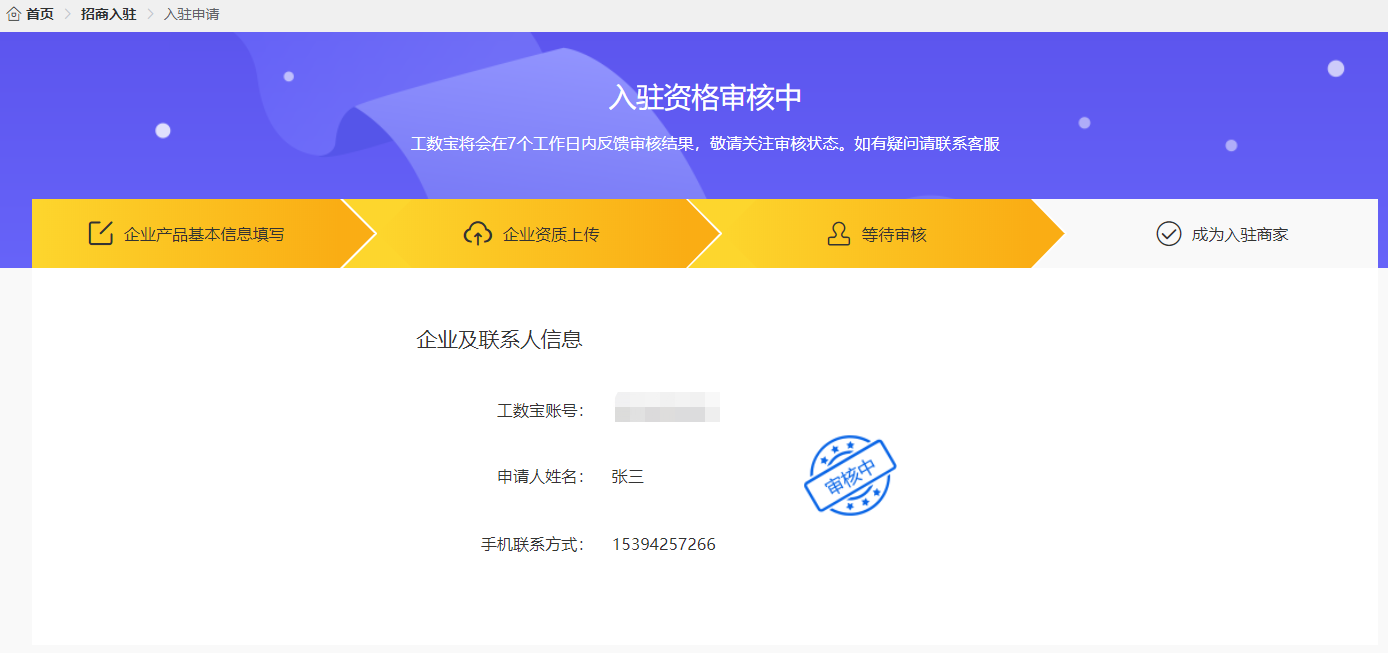
Task: Click the home icon in the breadcrumb
Action: 14,14
